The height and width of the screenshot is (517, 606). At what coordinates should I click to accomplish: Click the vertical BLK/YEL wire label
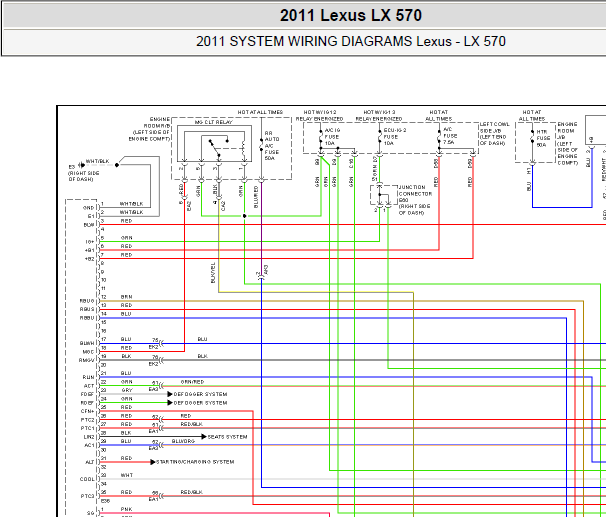[213, 272]
